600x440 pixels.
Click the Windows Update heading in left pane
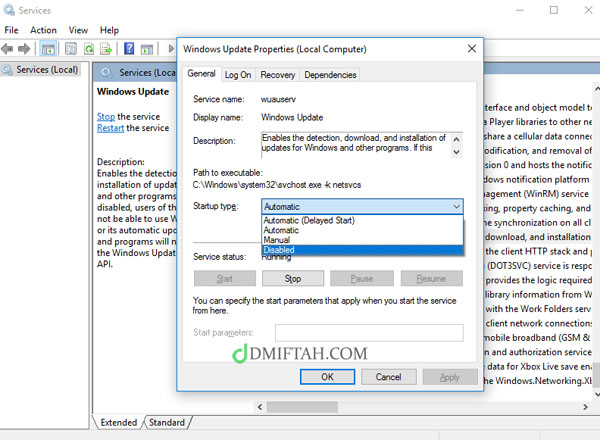(133, 92)
